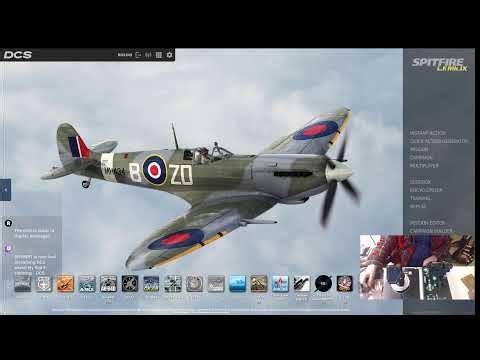Select the red star on light blue module icon
Image resolution: width=480 pixels, height=360 pixels.
tap(280, 284)
